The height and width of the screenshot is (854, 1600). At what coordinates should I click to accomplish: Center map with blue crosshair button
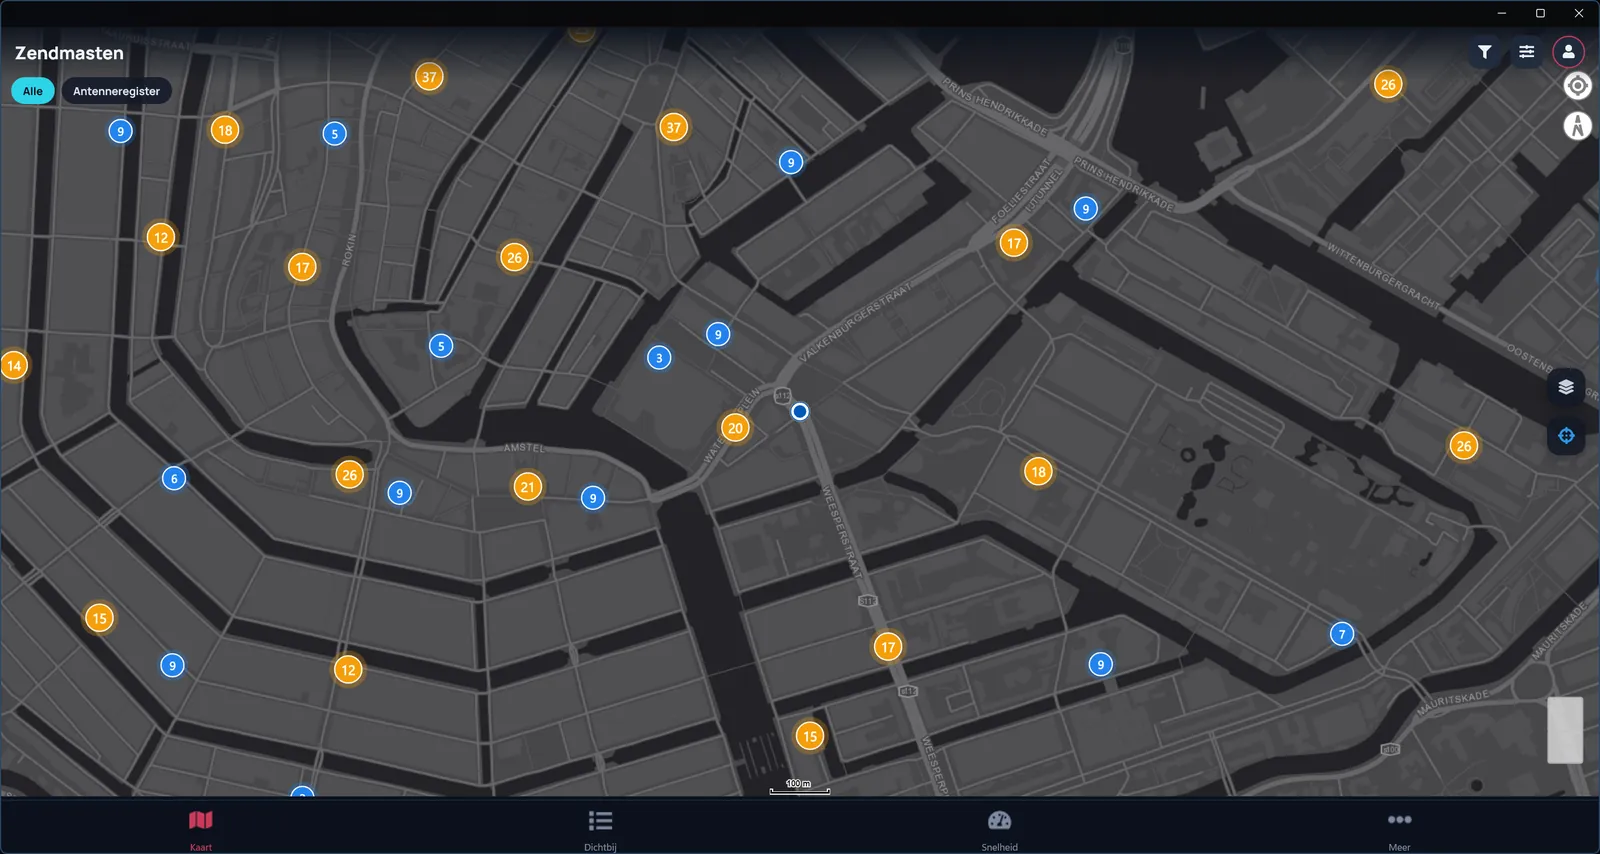click(1566, 436)
